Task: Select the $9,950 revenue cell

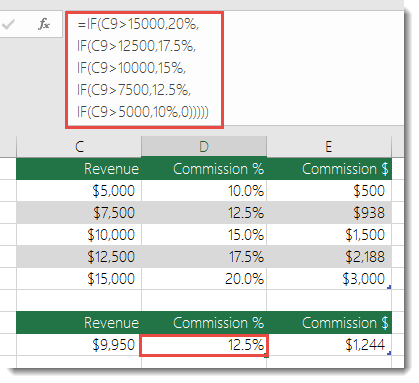Action: coord(79,345)
